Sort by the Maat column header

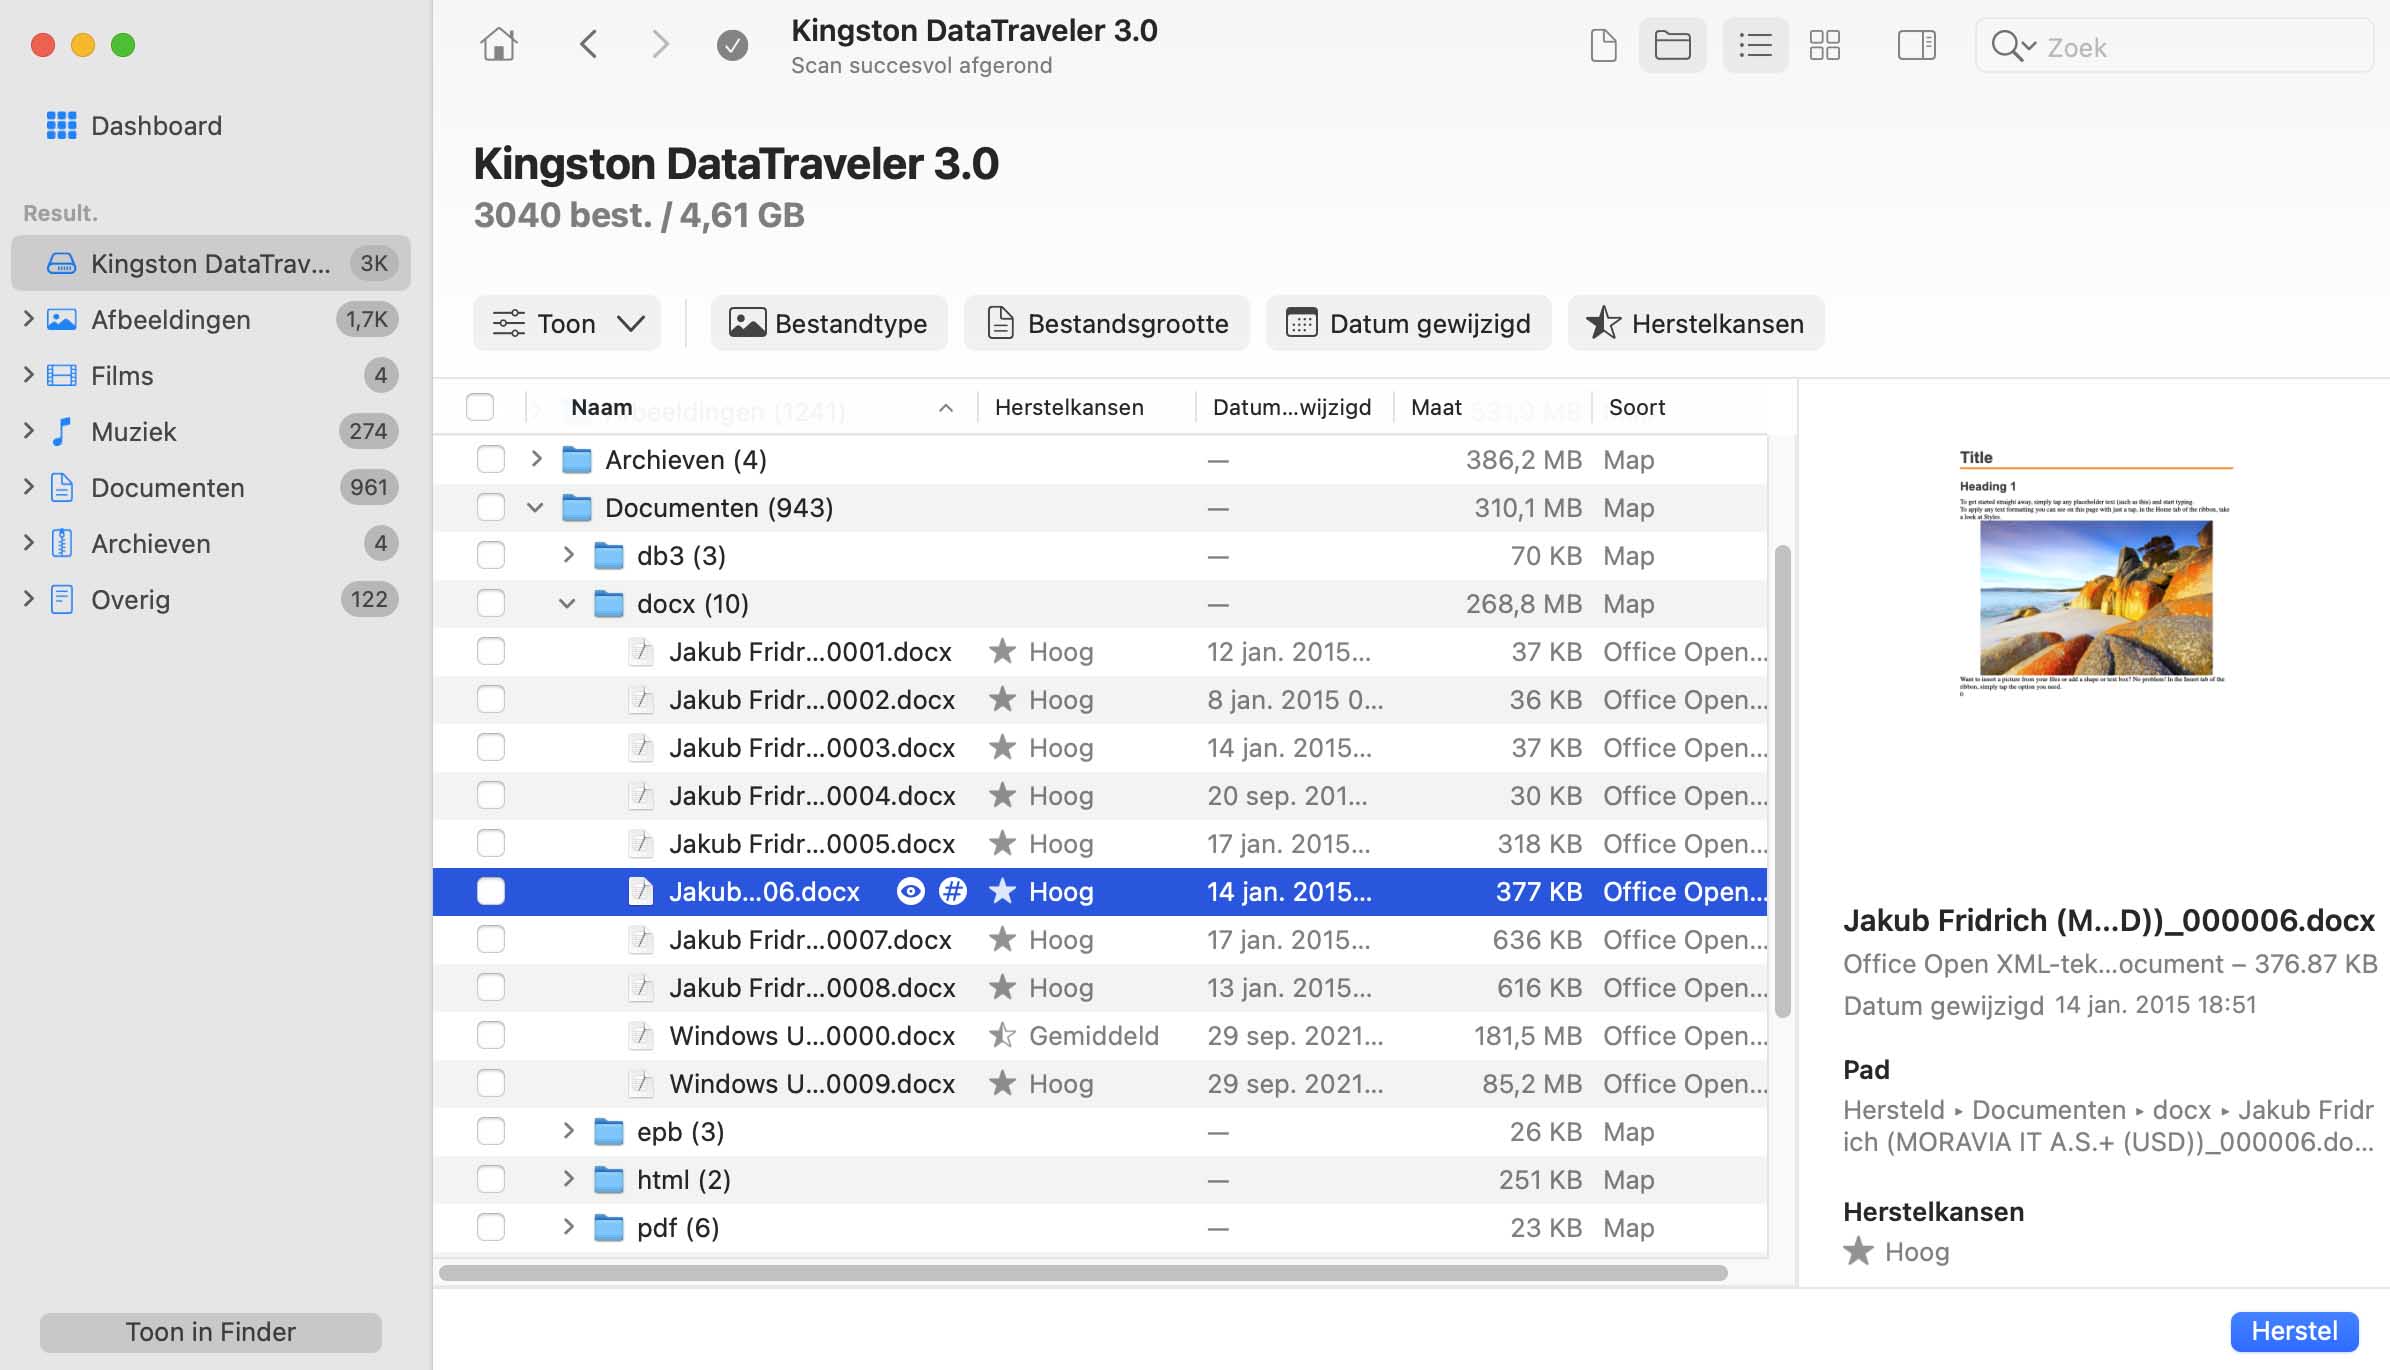click(x=1493, y=407)
